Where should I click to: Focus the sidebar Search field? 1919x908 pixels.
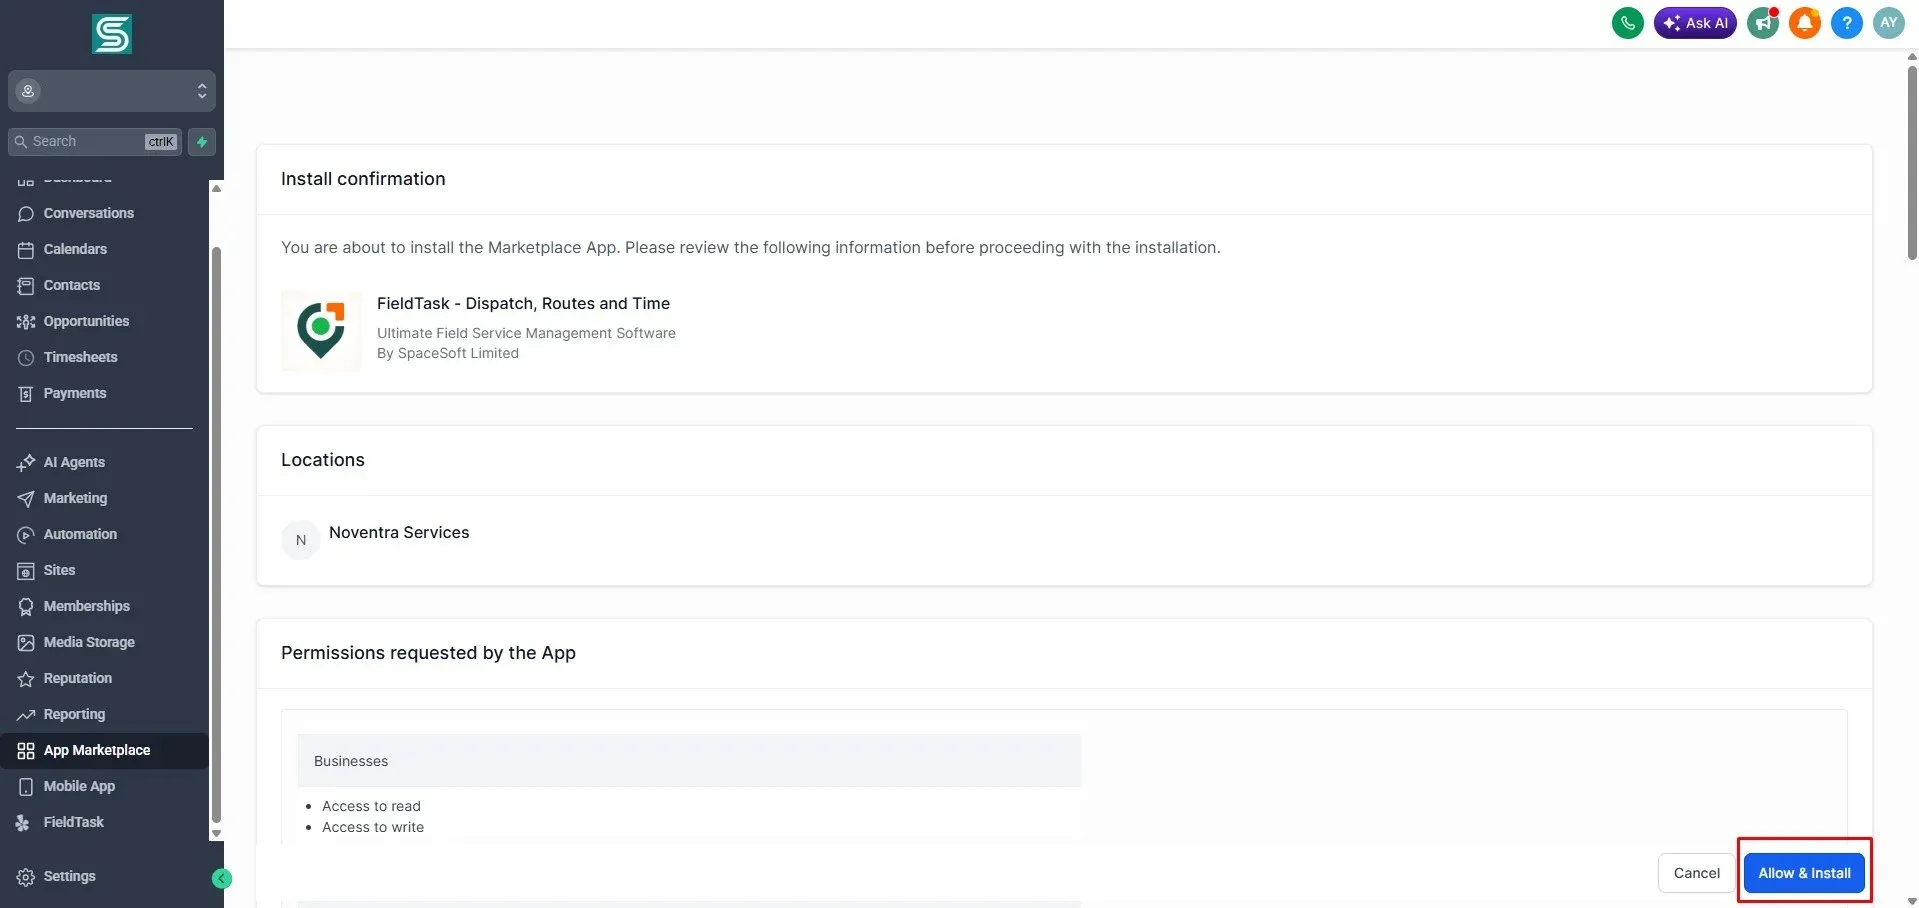[95, 142]
